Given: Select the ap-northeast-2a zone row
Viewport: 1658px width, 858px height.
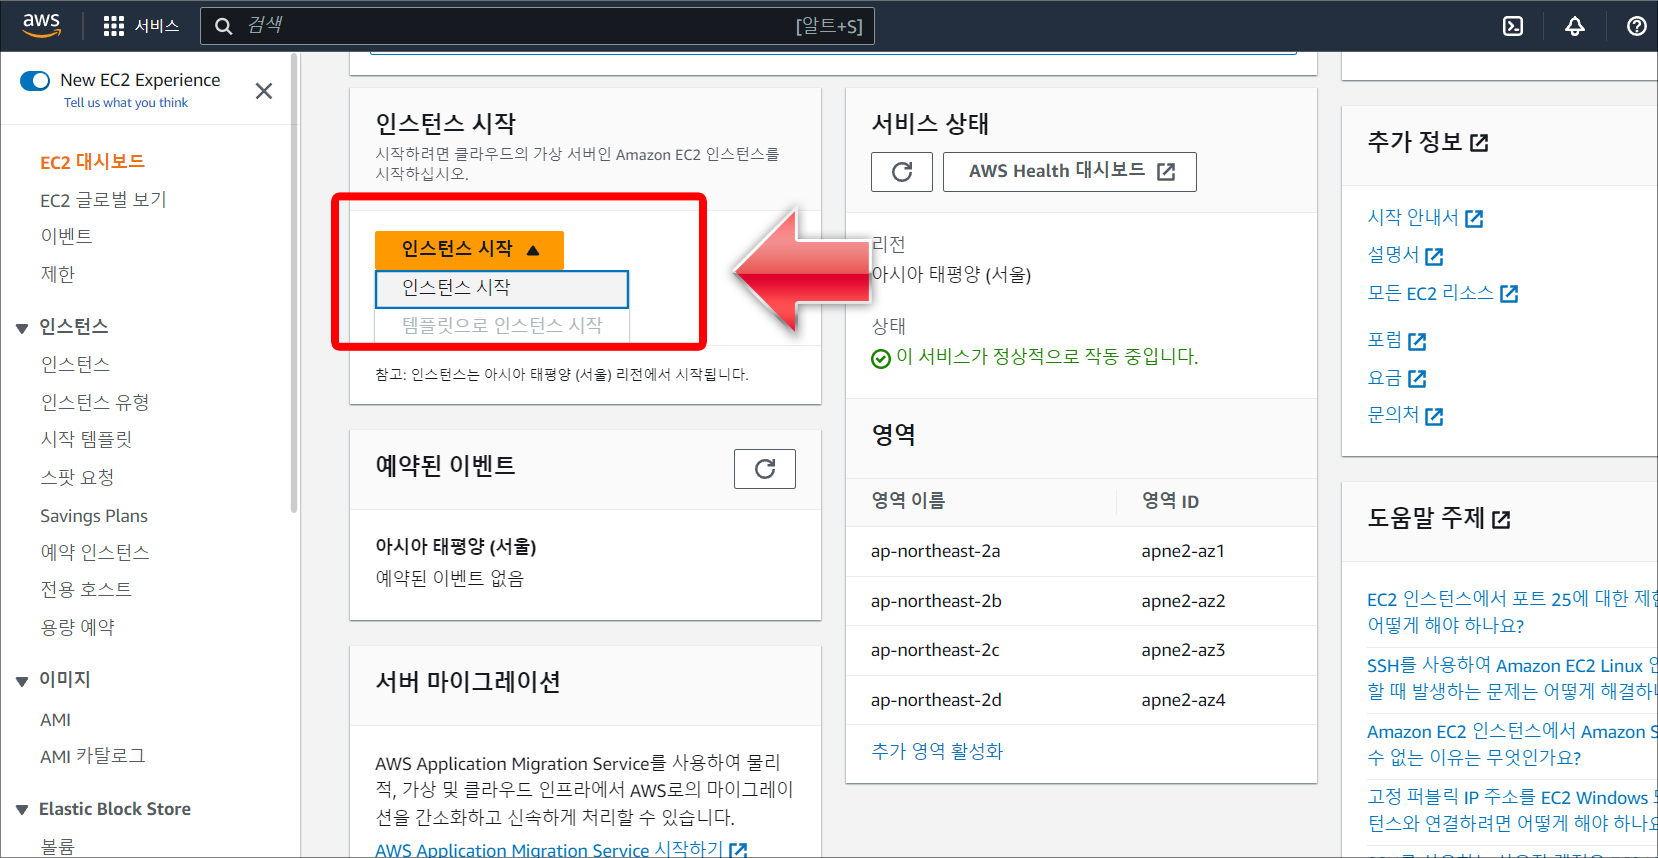Looking at the screenshot, I should (x=1081, y=551).
